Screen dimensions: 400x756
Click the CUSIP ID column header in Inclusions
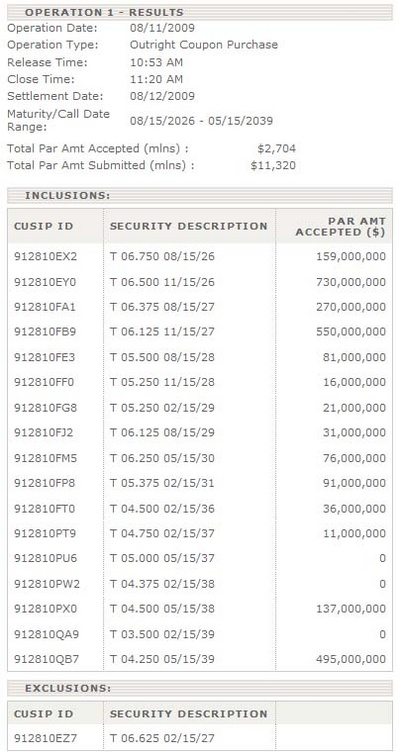tap(43, 226)
